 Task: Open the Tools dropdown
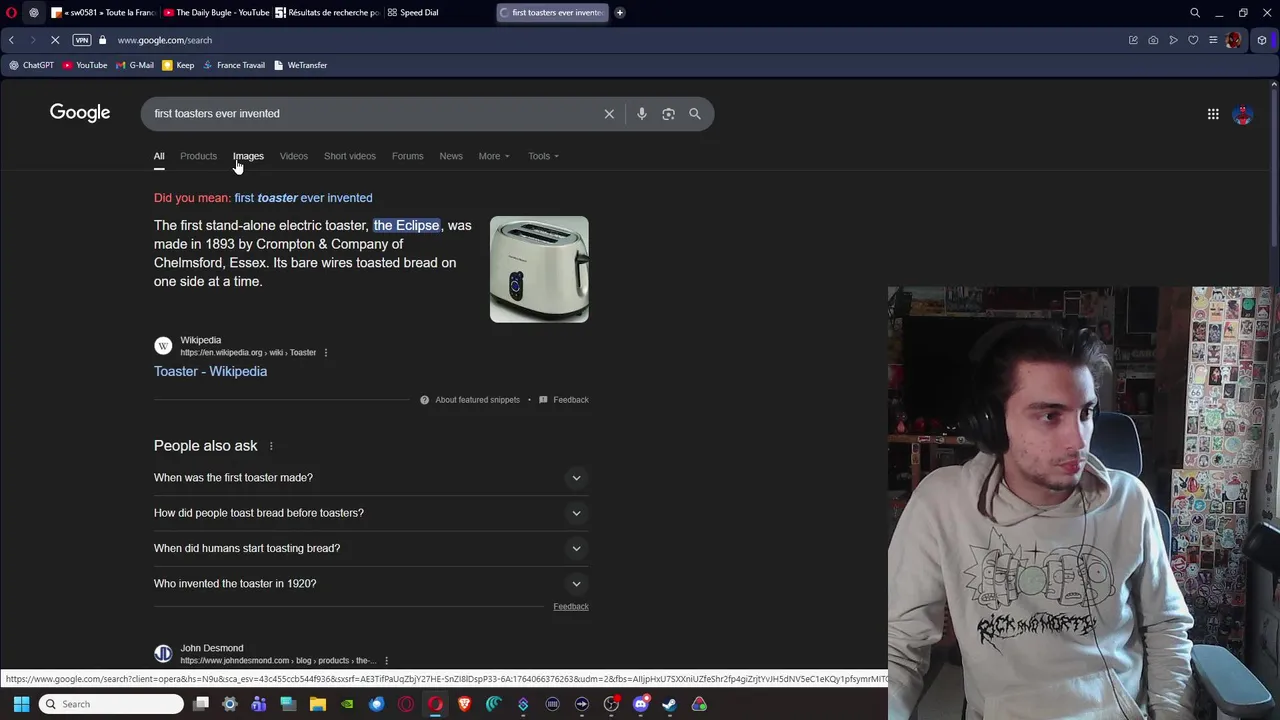pyautogui.click(x=544, y=156)
